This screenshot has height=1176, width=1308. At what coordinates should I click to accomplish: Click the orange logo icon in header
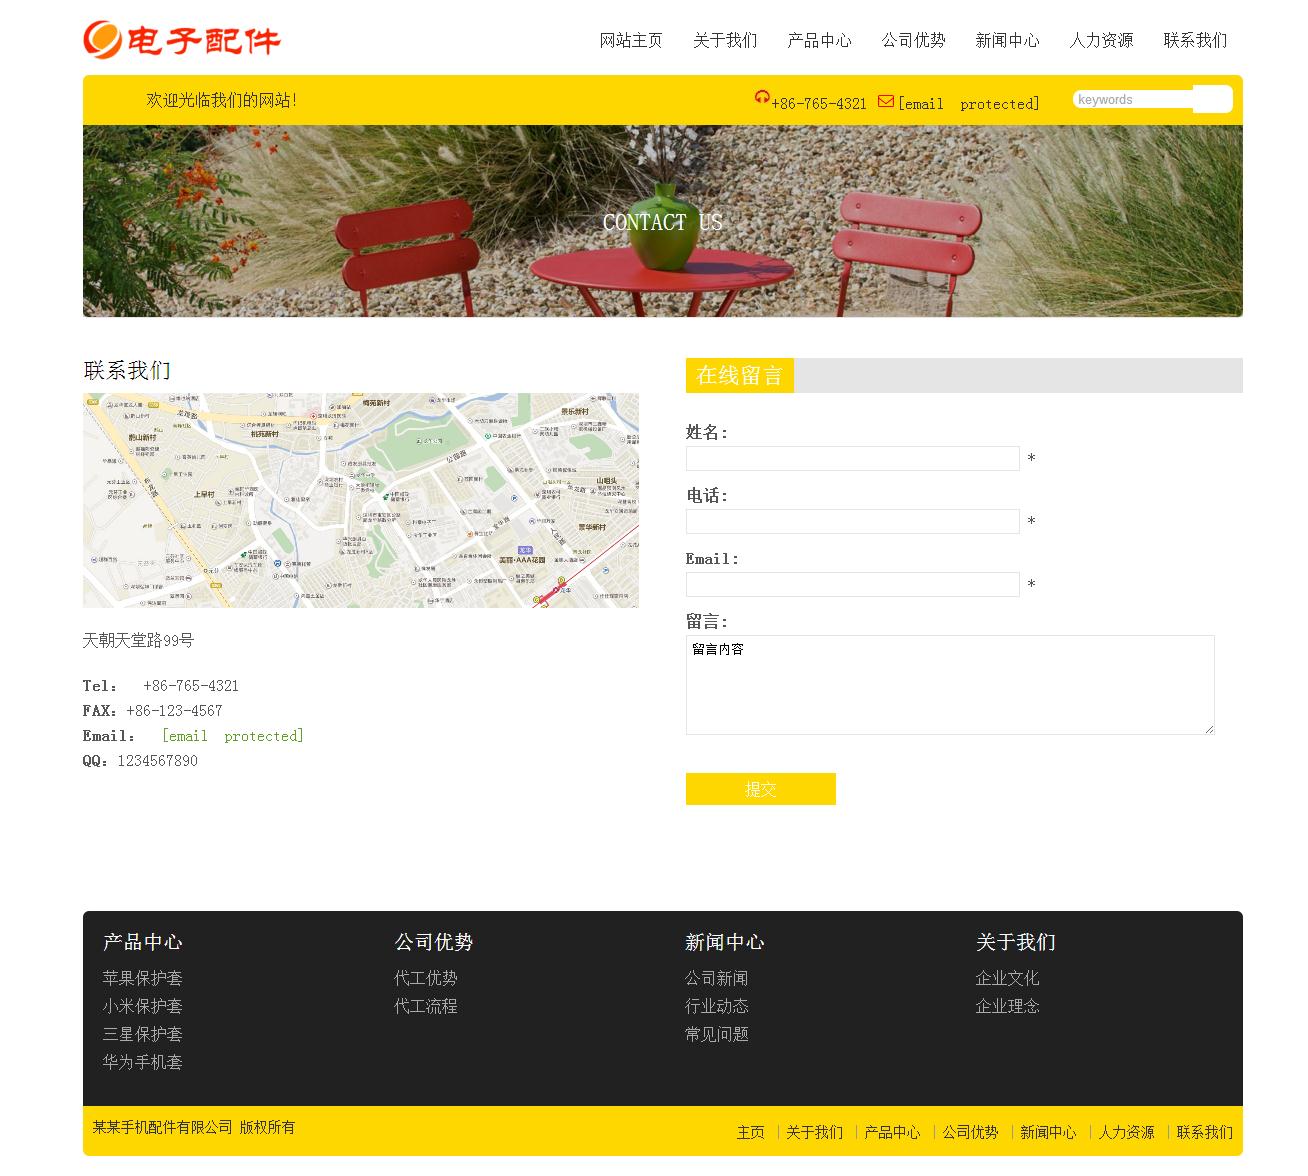[102, 40]
